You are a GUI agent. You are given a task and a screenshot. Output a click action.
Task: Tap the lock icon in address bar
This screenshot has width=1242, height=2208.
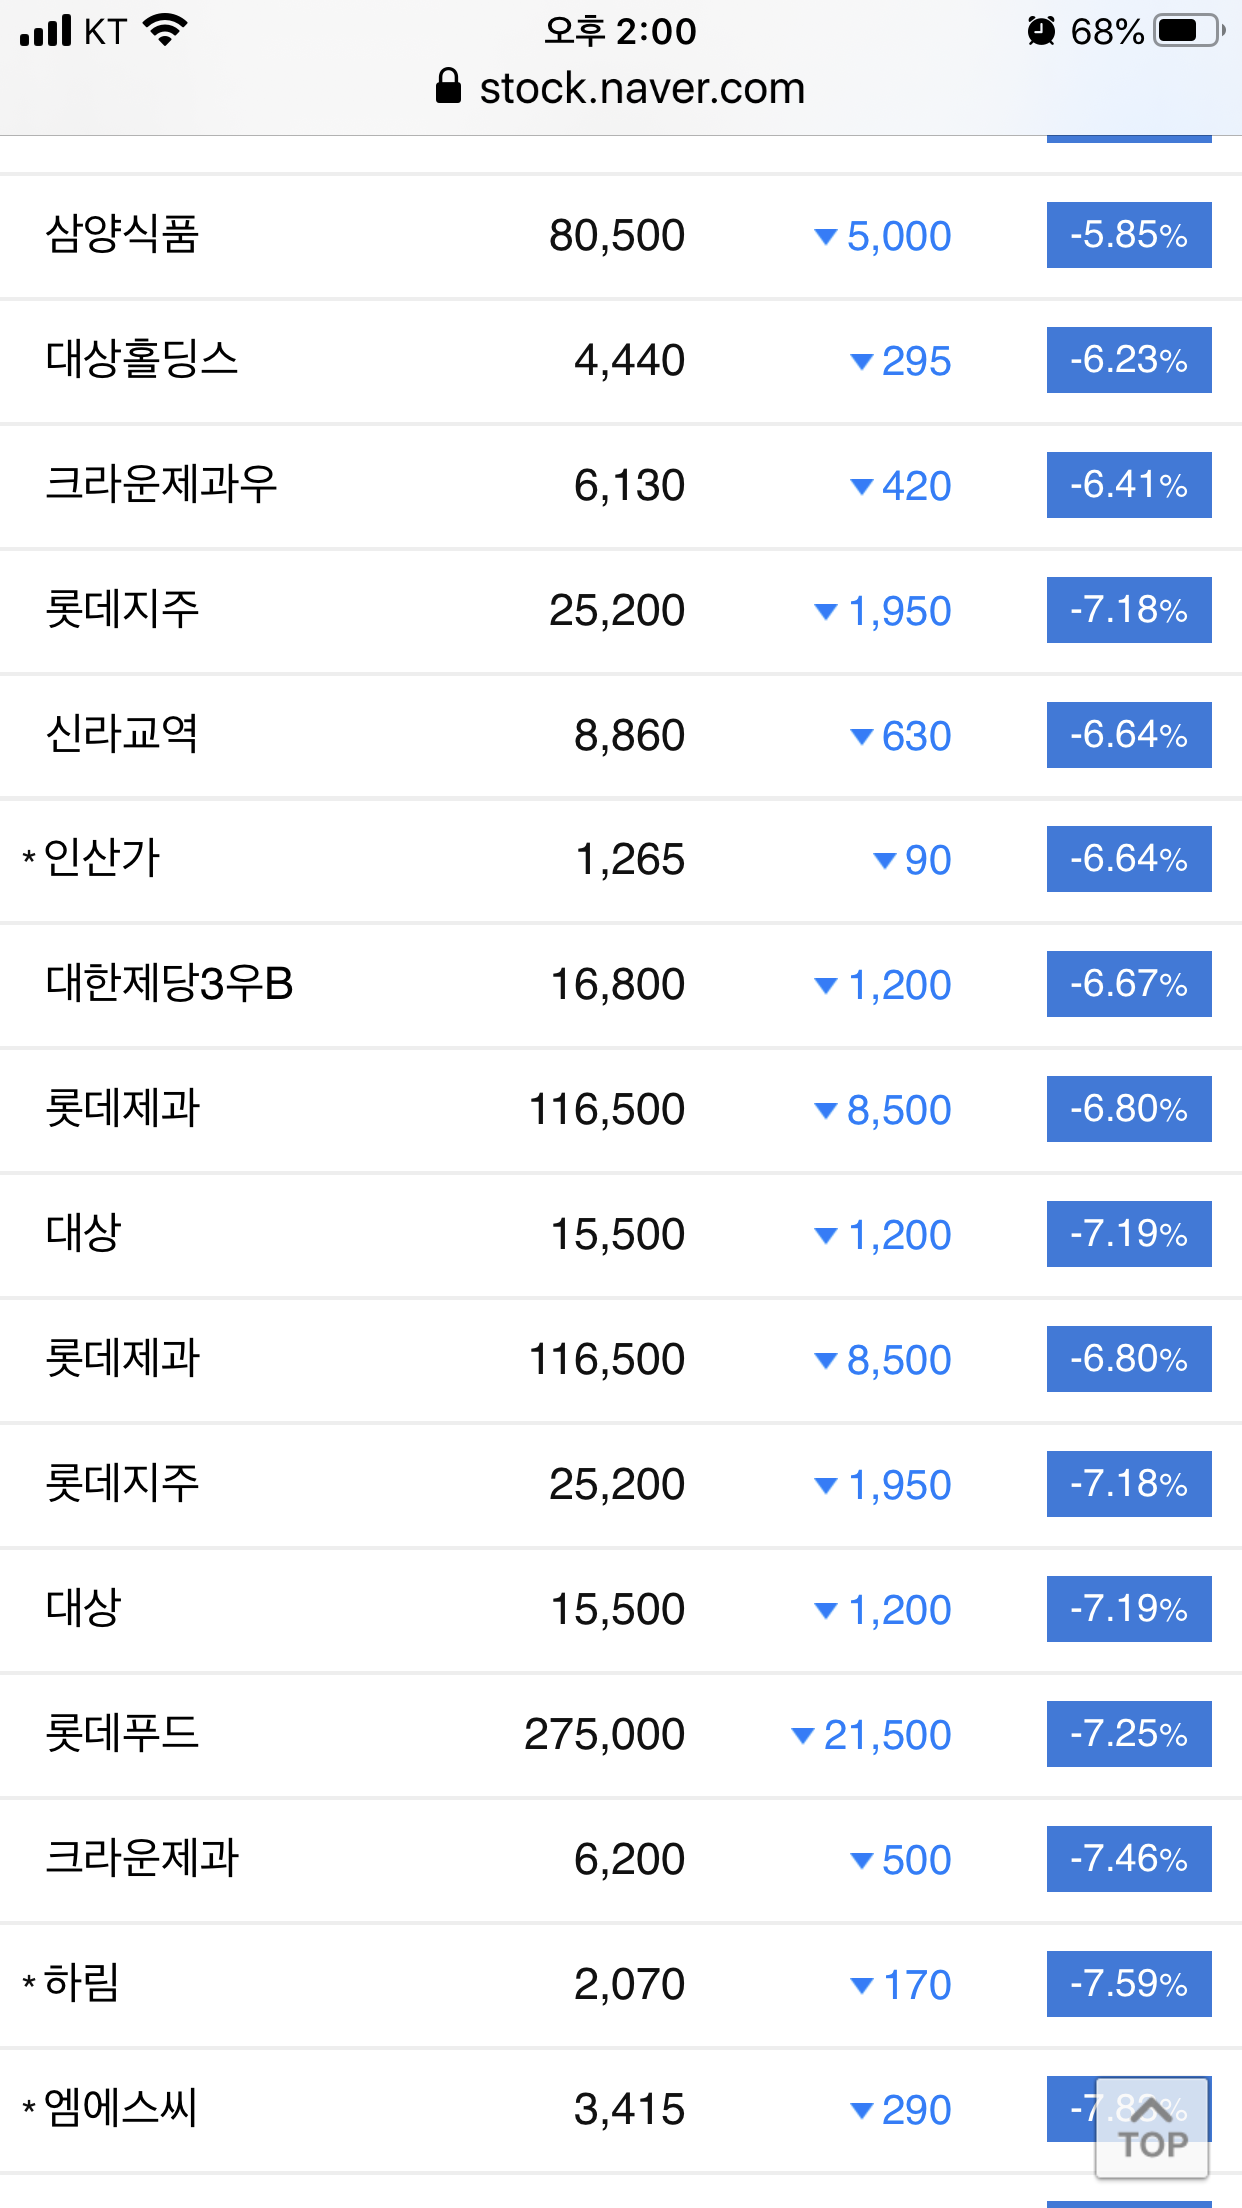449,87
